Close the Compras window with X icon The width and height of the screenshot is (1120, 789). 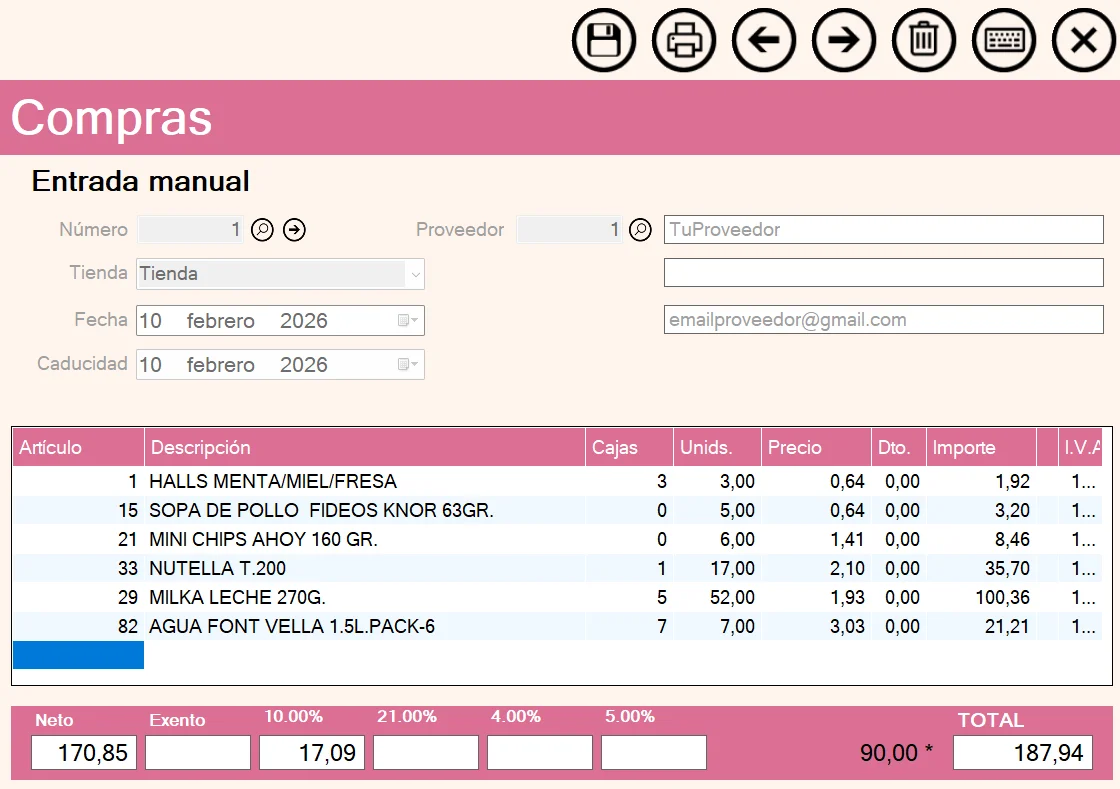coord(1084,41)
